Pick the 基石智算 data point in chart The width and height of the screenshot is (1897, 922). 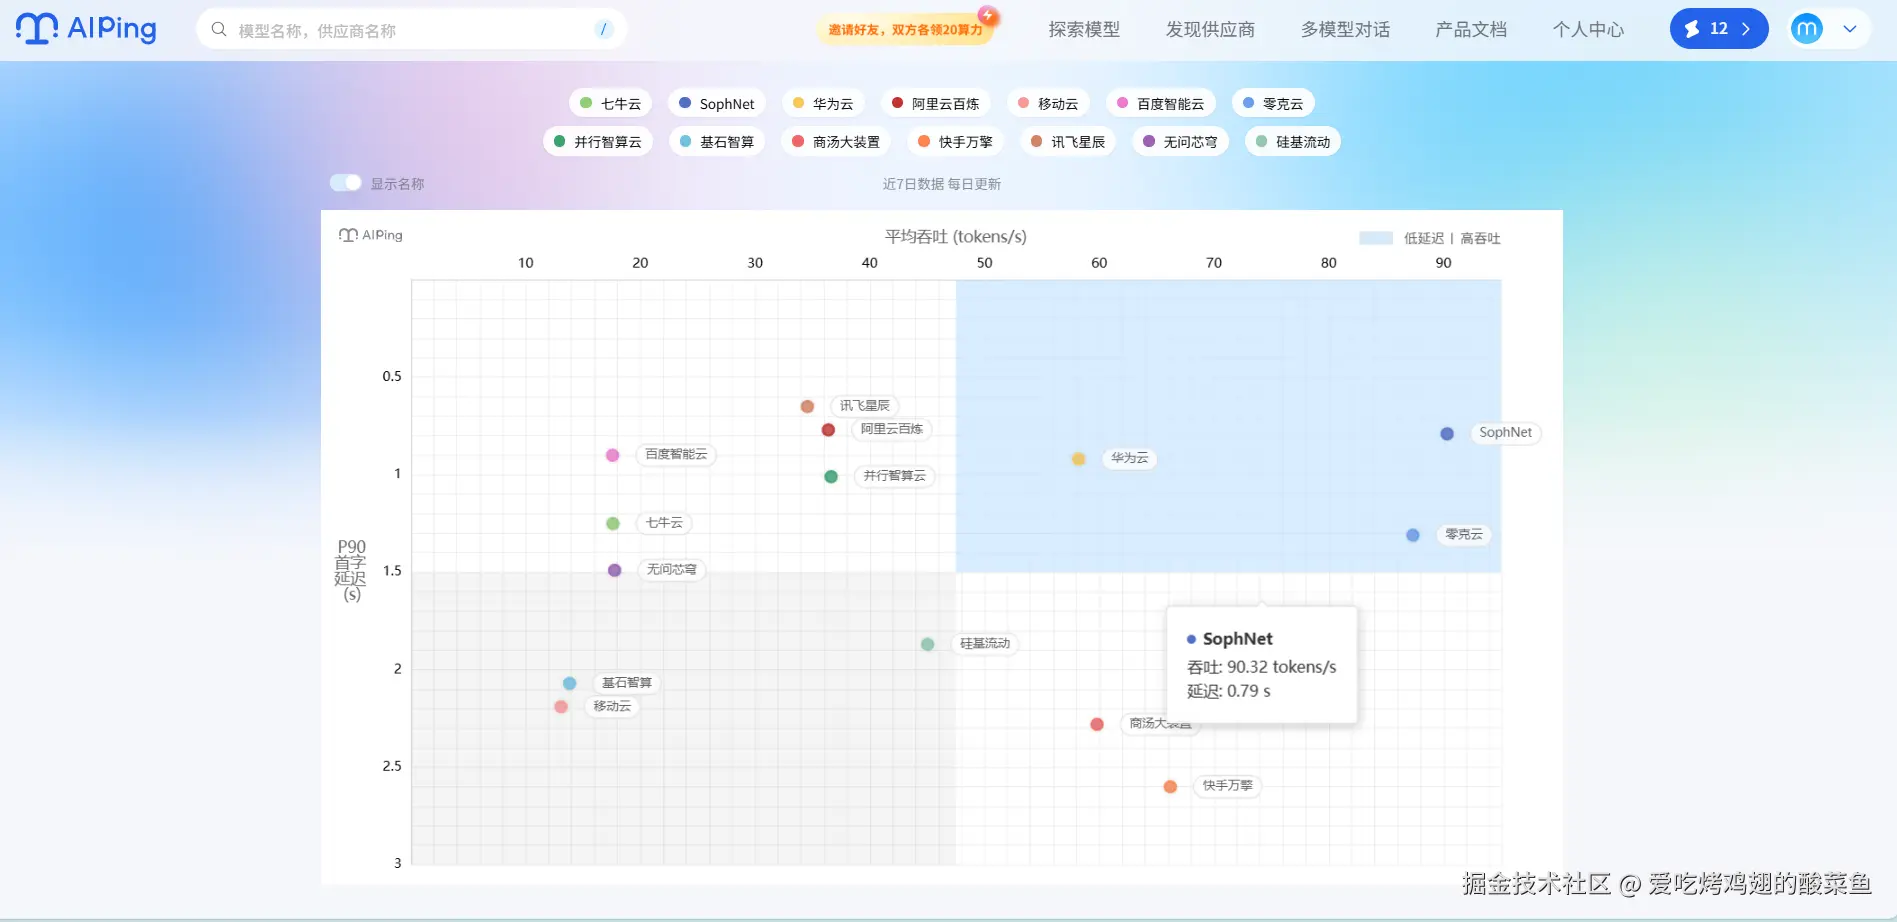(x=569, y=683)
